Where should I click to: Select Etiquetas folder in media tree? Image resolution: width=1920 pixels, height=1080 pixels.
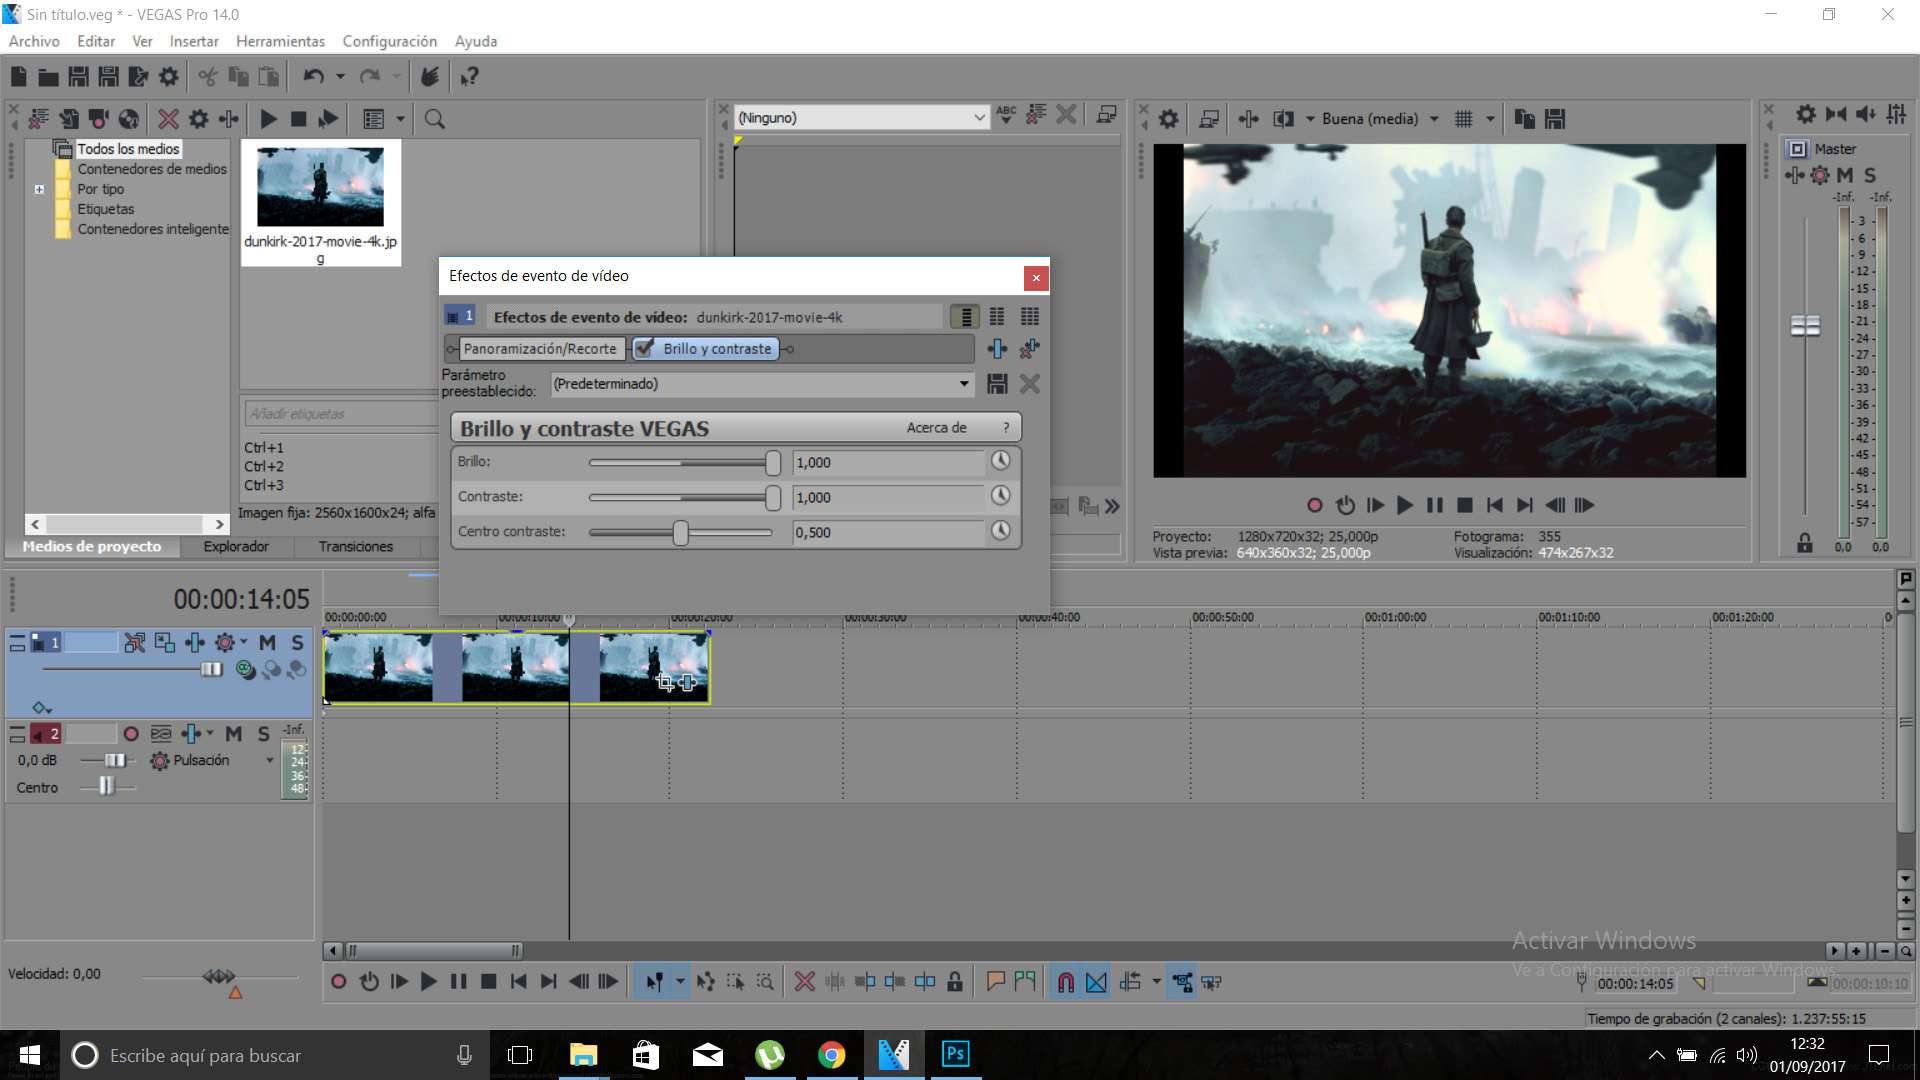click(x=105, y=209)
